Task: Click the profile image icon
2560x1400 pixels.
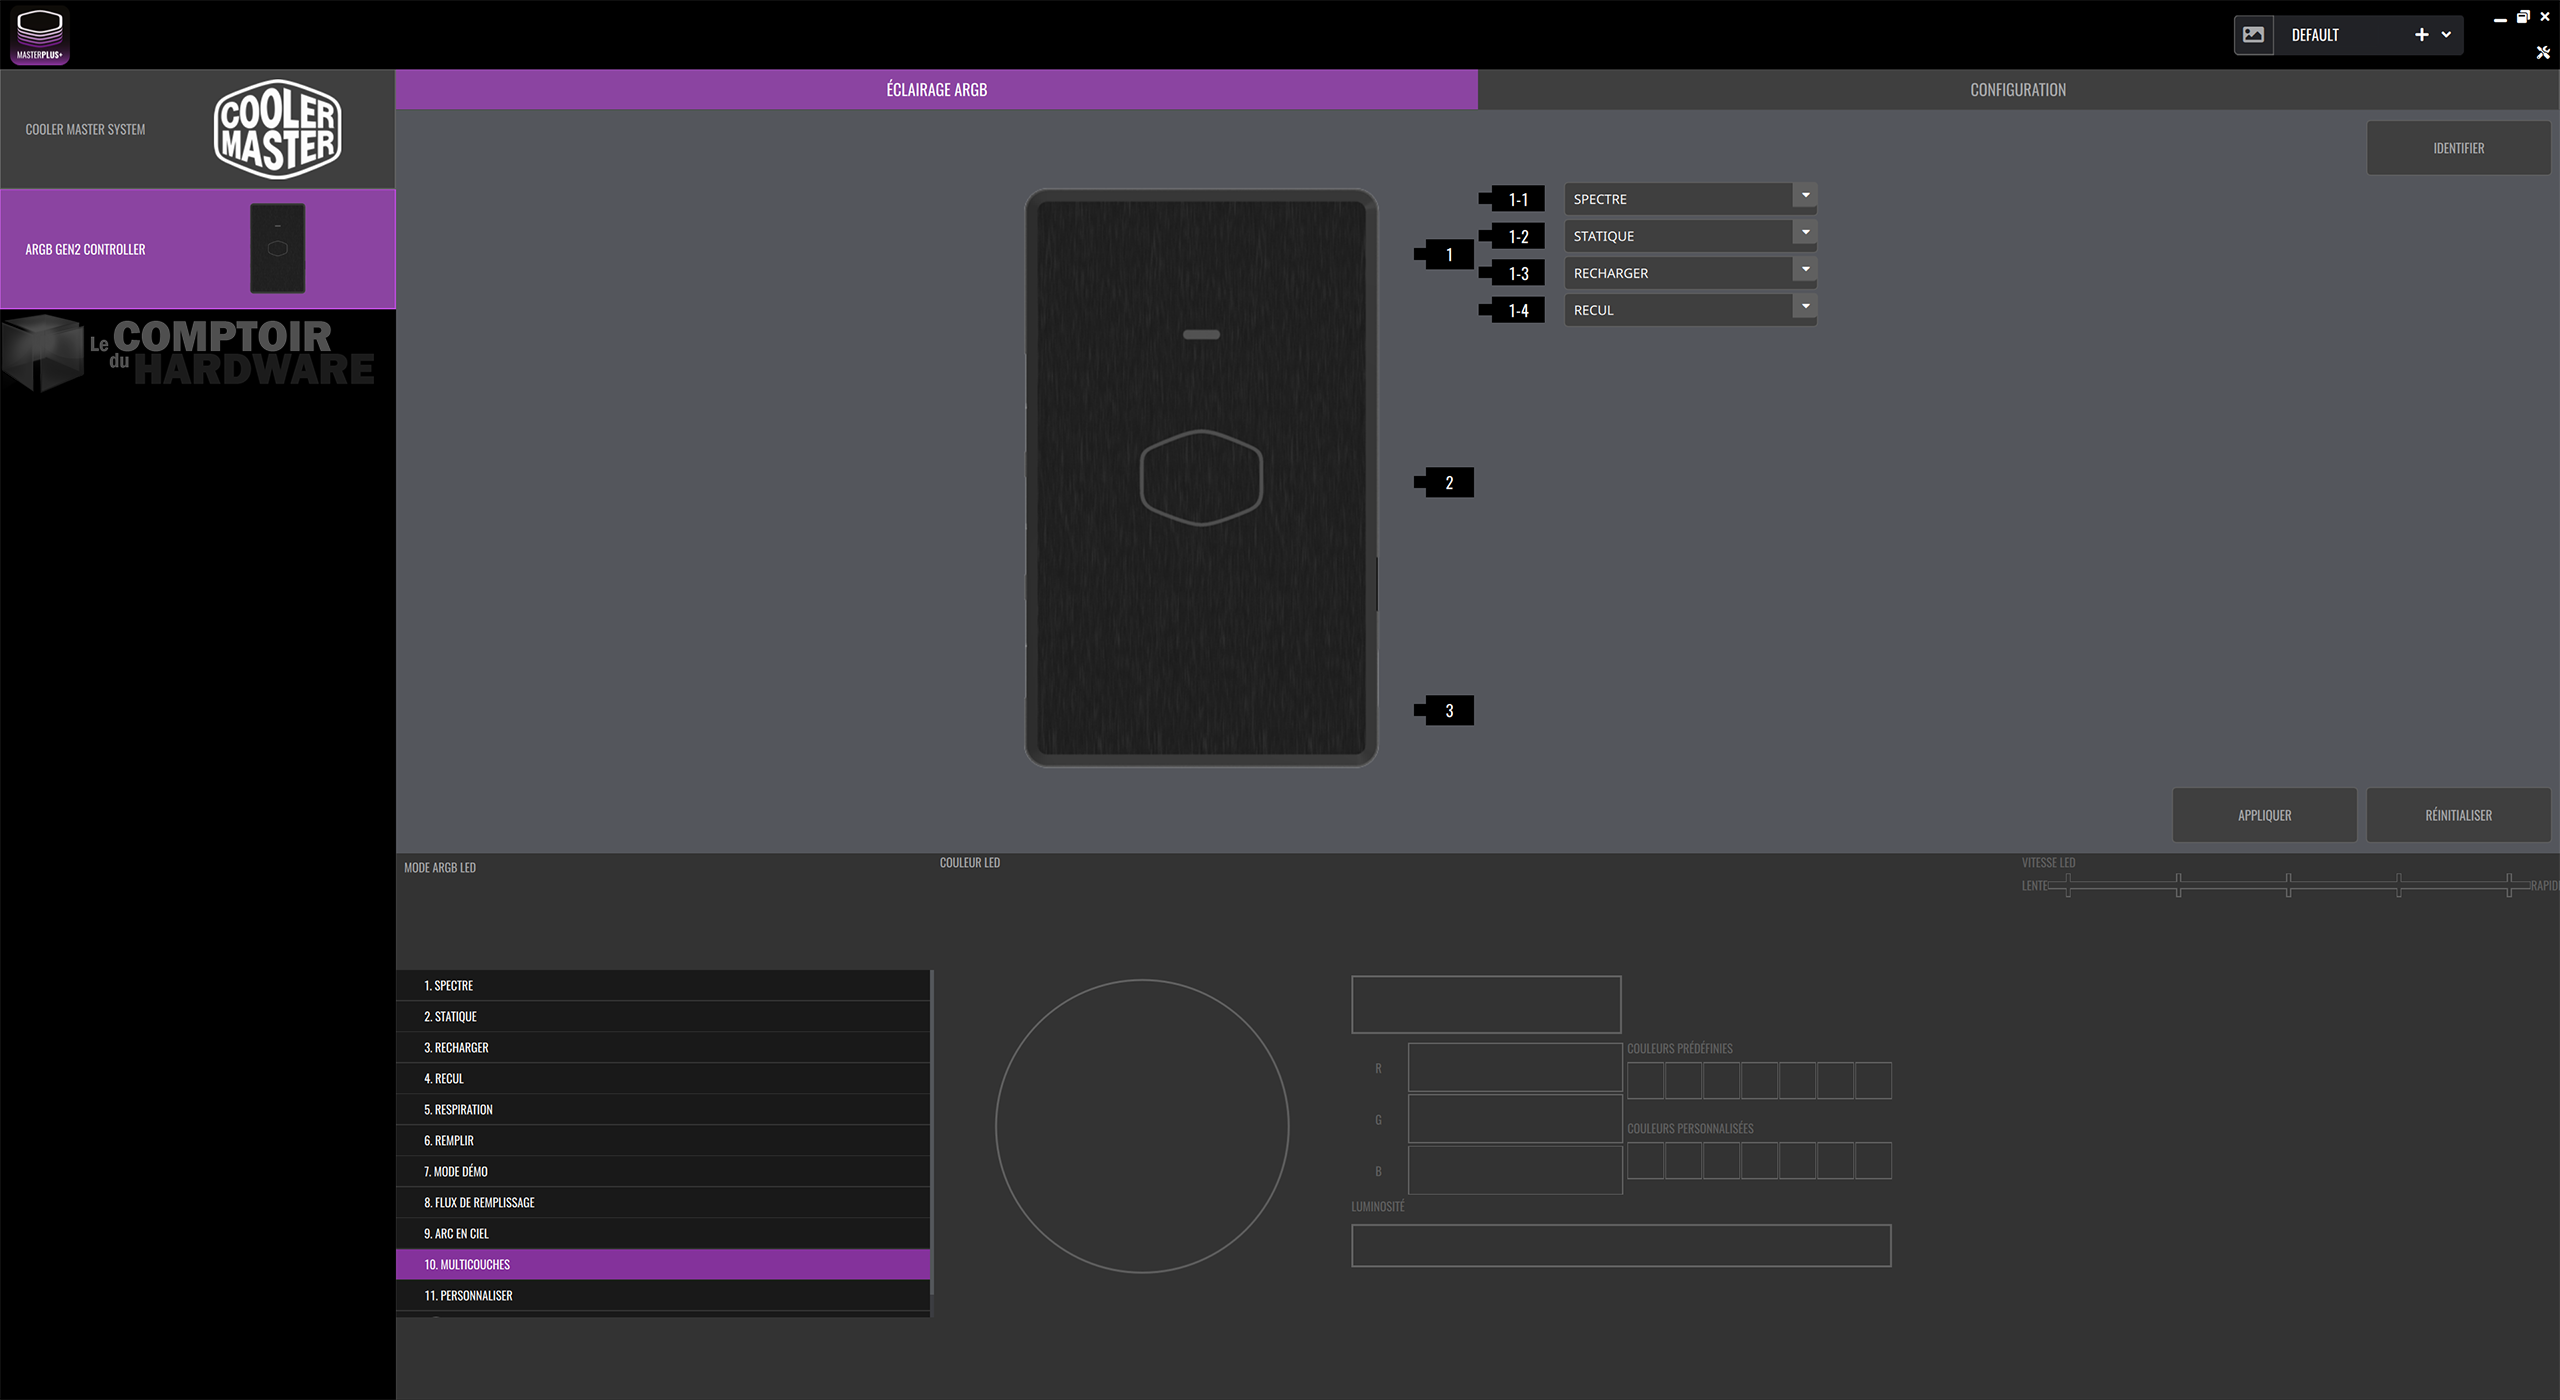Action: tap(2253, 35)
